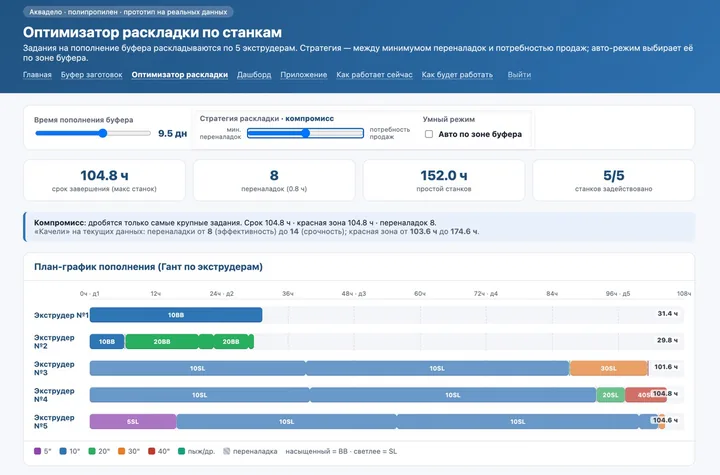720x475 pixels.
Task: Click the Аквадело prototype badge
Action: tap(128, 12)
